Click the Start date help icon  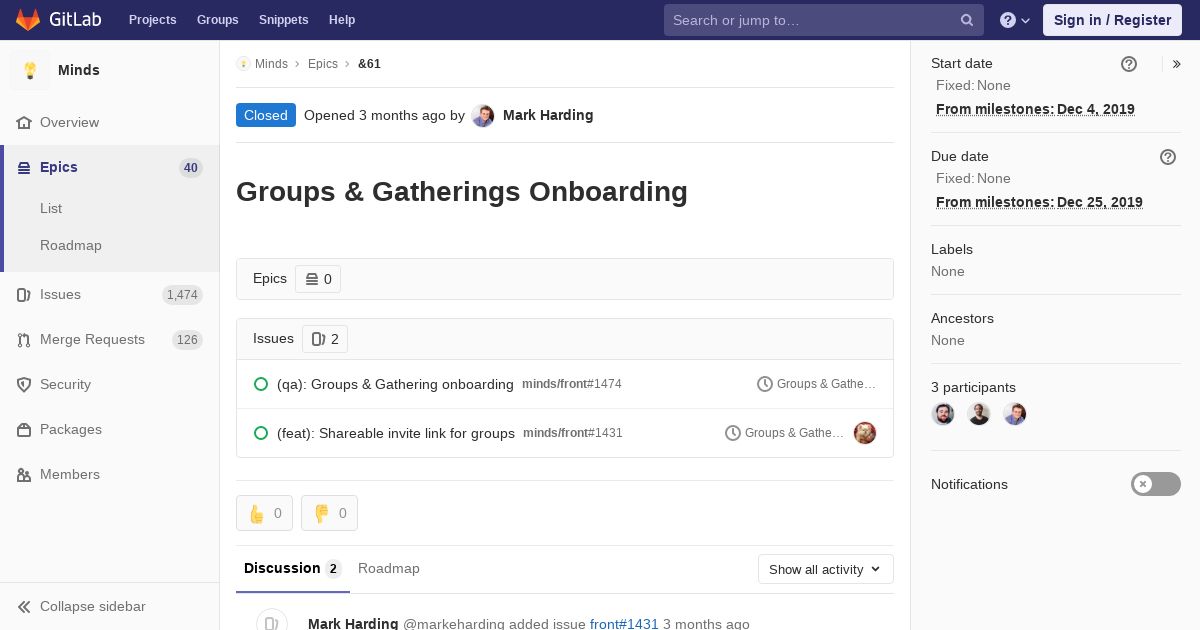pos(1129,64)
